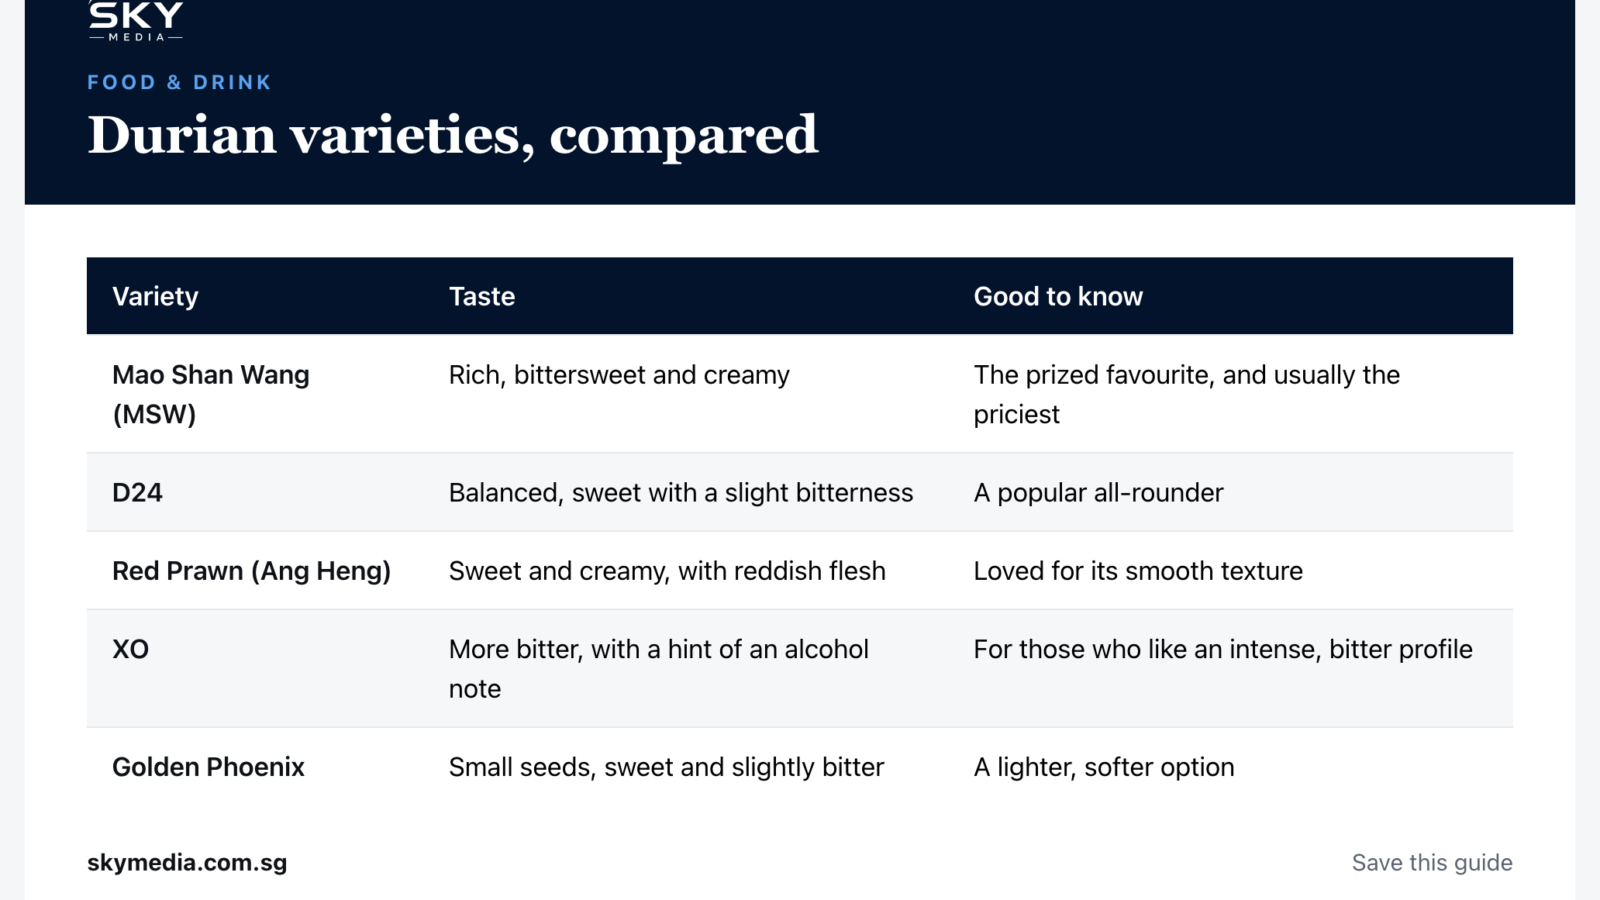Select the Variety column header

pyautogui.click(x=155, y=296)
